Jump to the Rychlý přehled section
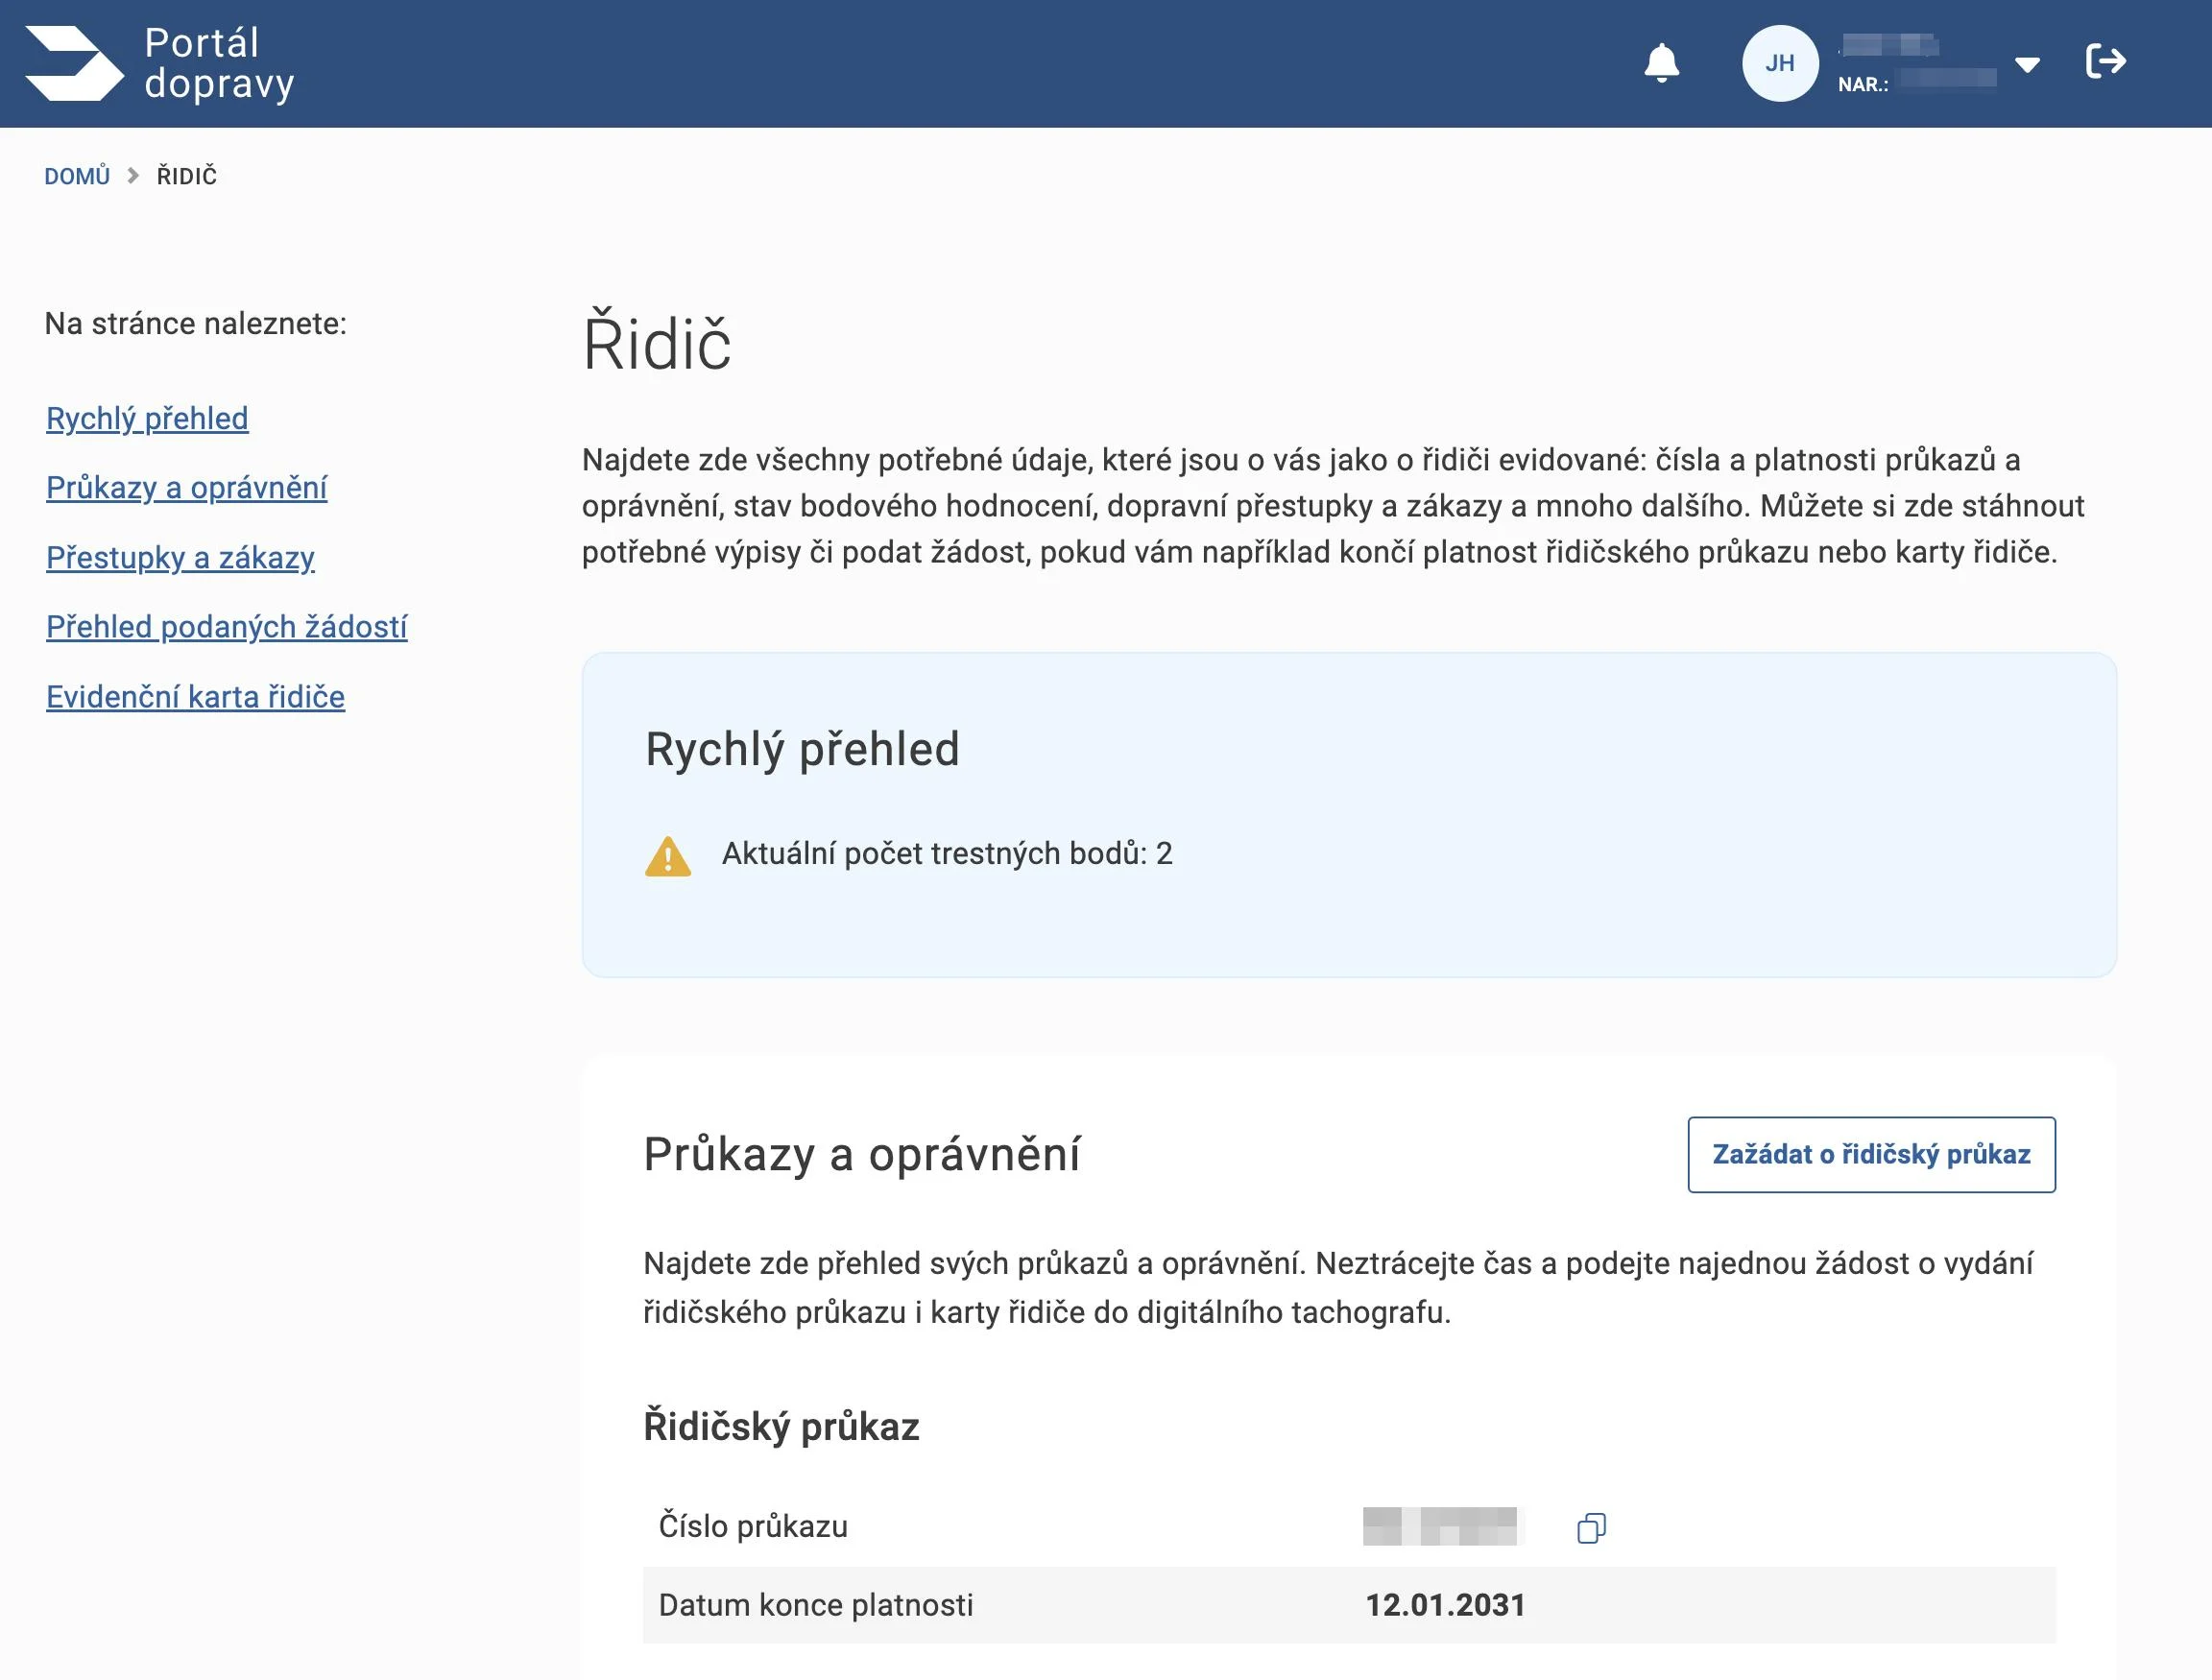The height and width of the screenshot is (1680, 2212). click(147, 418)
